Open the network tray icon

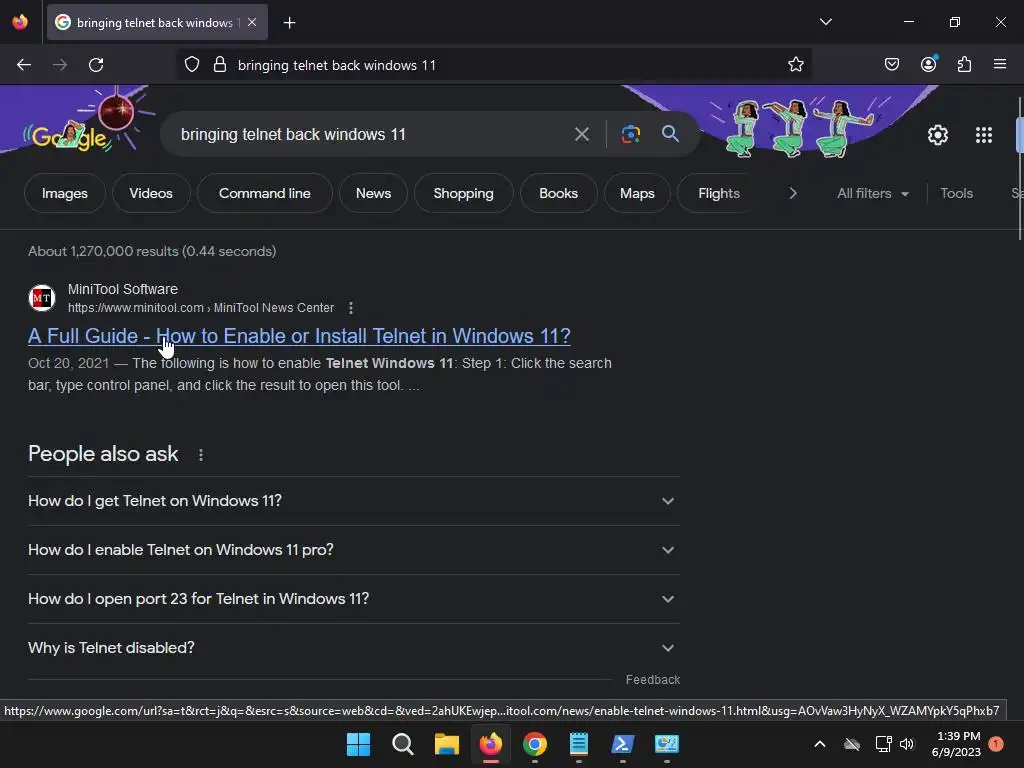coord(883,744)
